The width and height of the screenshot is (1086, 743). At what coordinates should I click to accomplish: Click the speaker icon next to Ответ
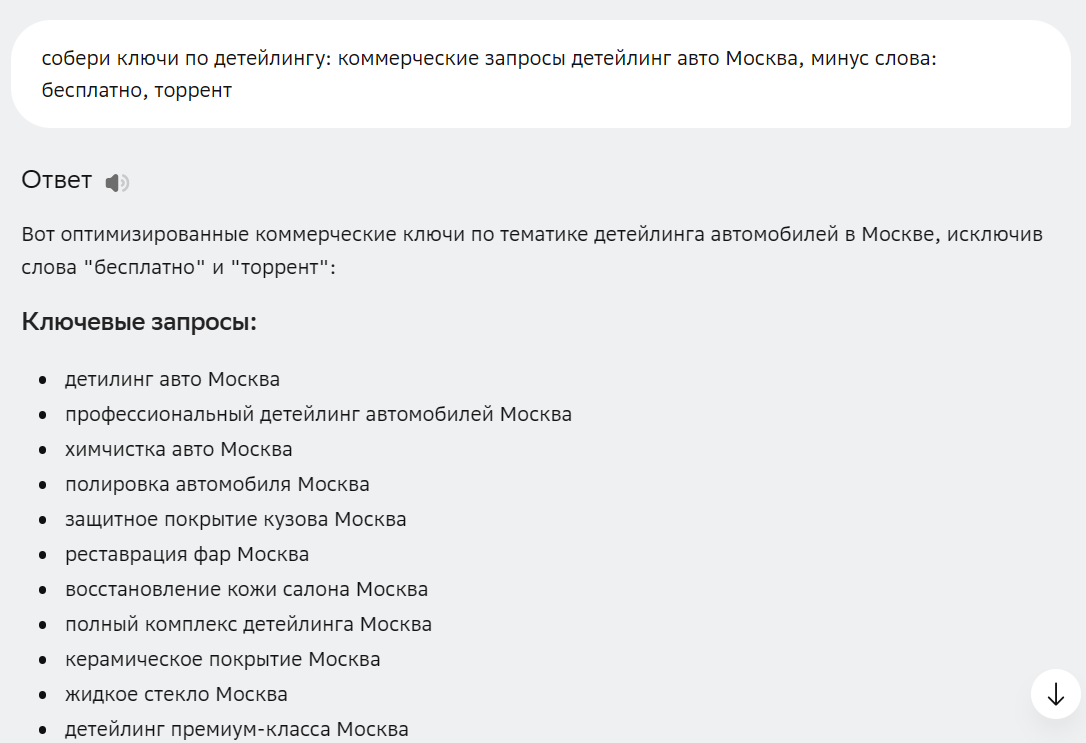(117, 182)
